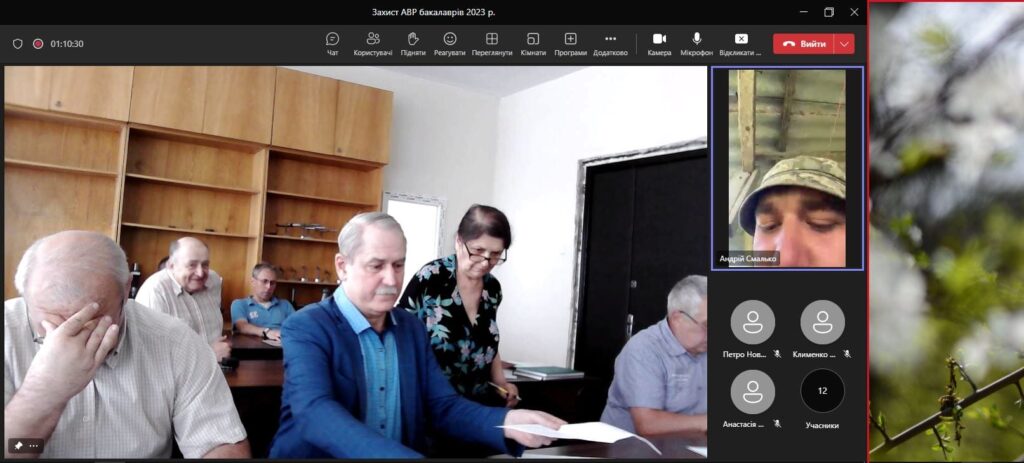1024x463 pixels.
Task: Select Андрій Смалько video tile
Action: [x=786, y=167]
